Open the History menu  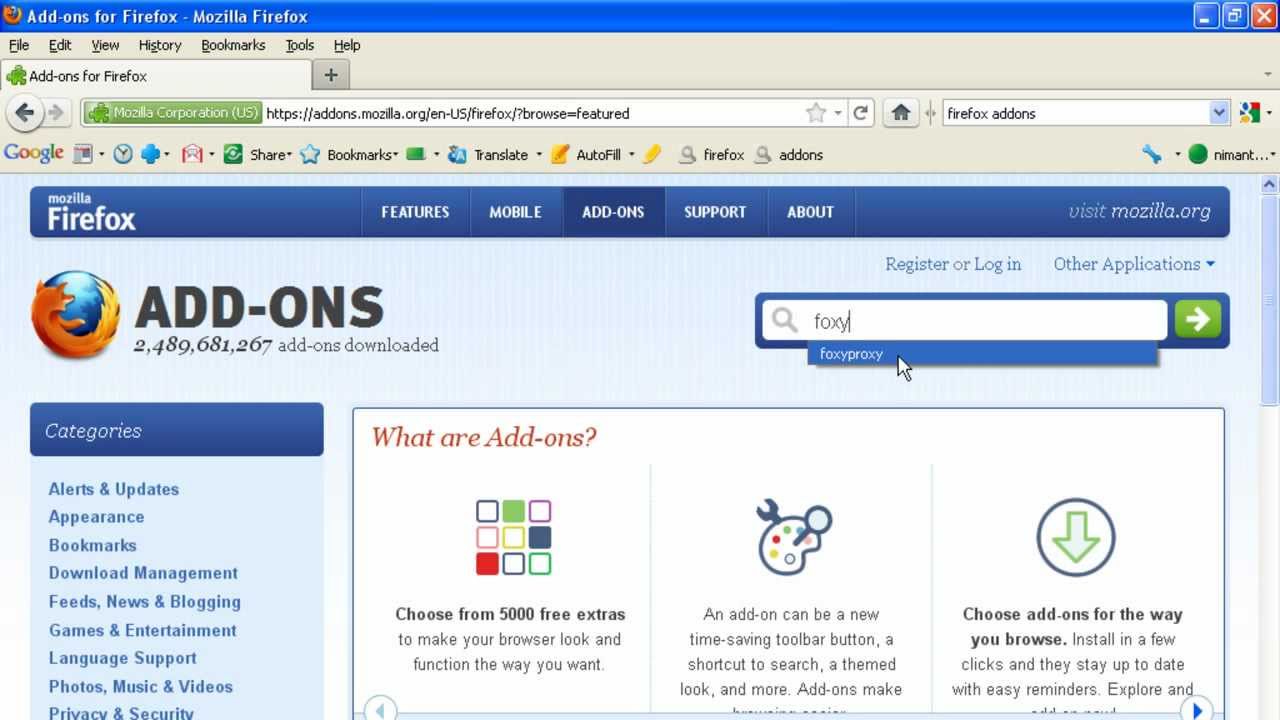(x=160, y=45)
